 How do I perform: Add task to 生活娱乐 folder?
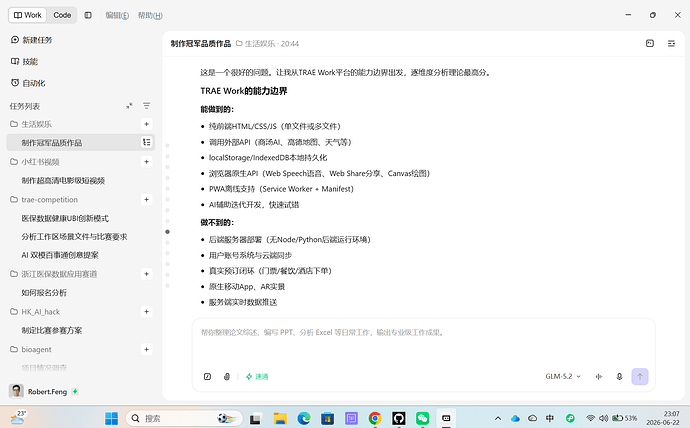click(x=147, y=124)
